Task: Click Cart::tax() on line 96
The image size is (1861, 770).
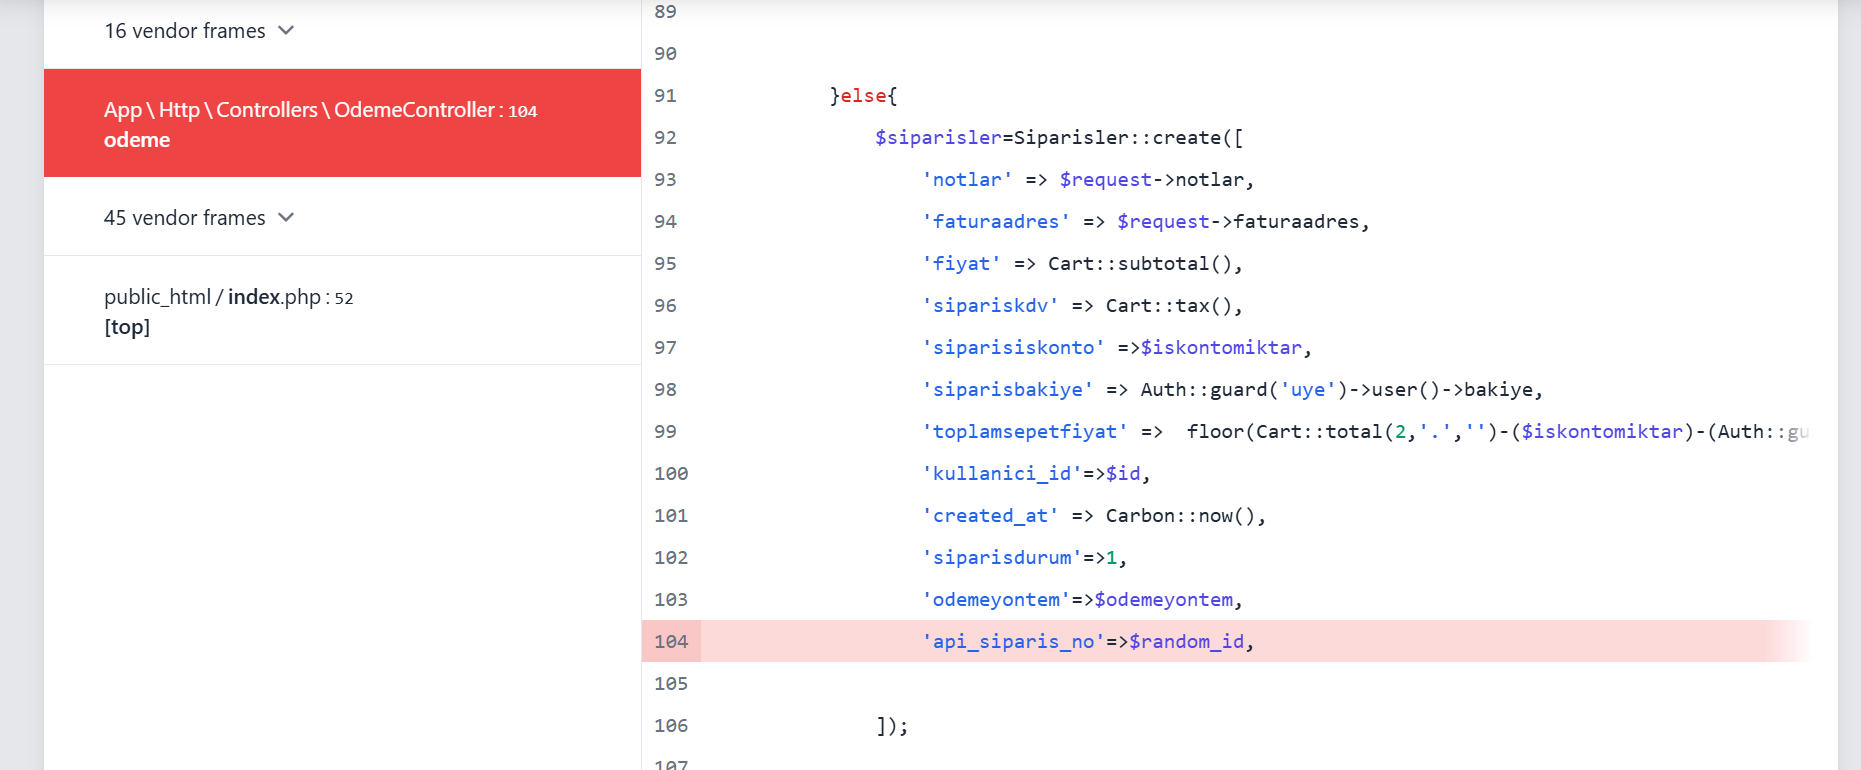Action: click(1169, 305)
